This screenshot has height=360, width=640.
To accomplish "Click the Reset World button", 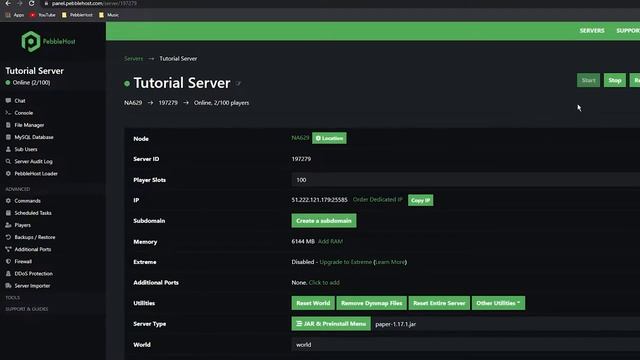I will (x=313, y=303).
